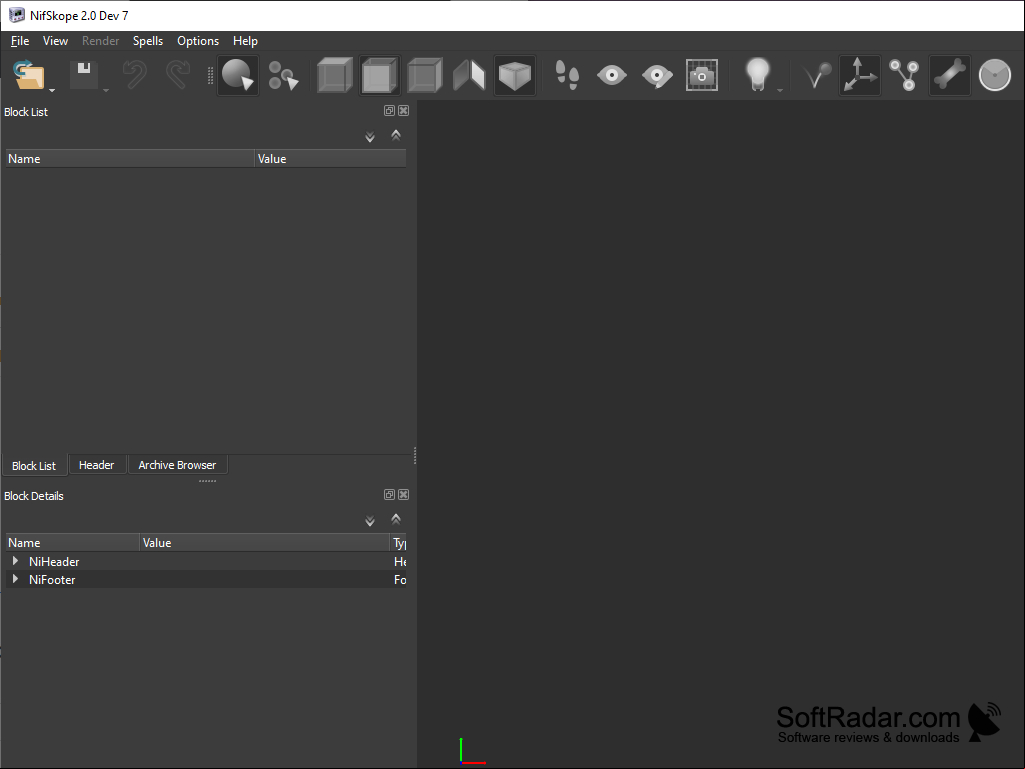Switch to the Block List tab

34,466
